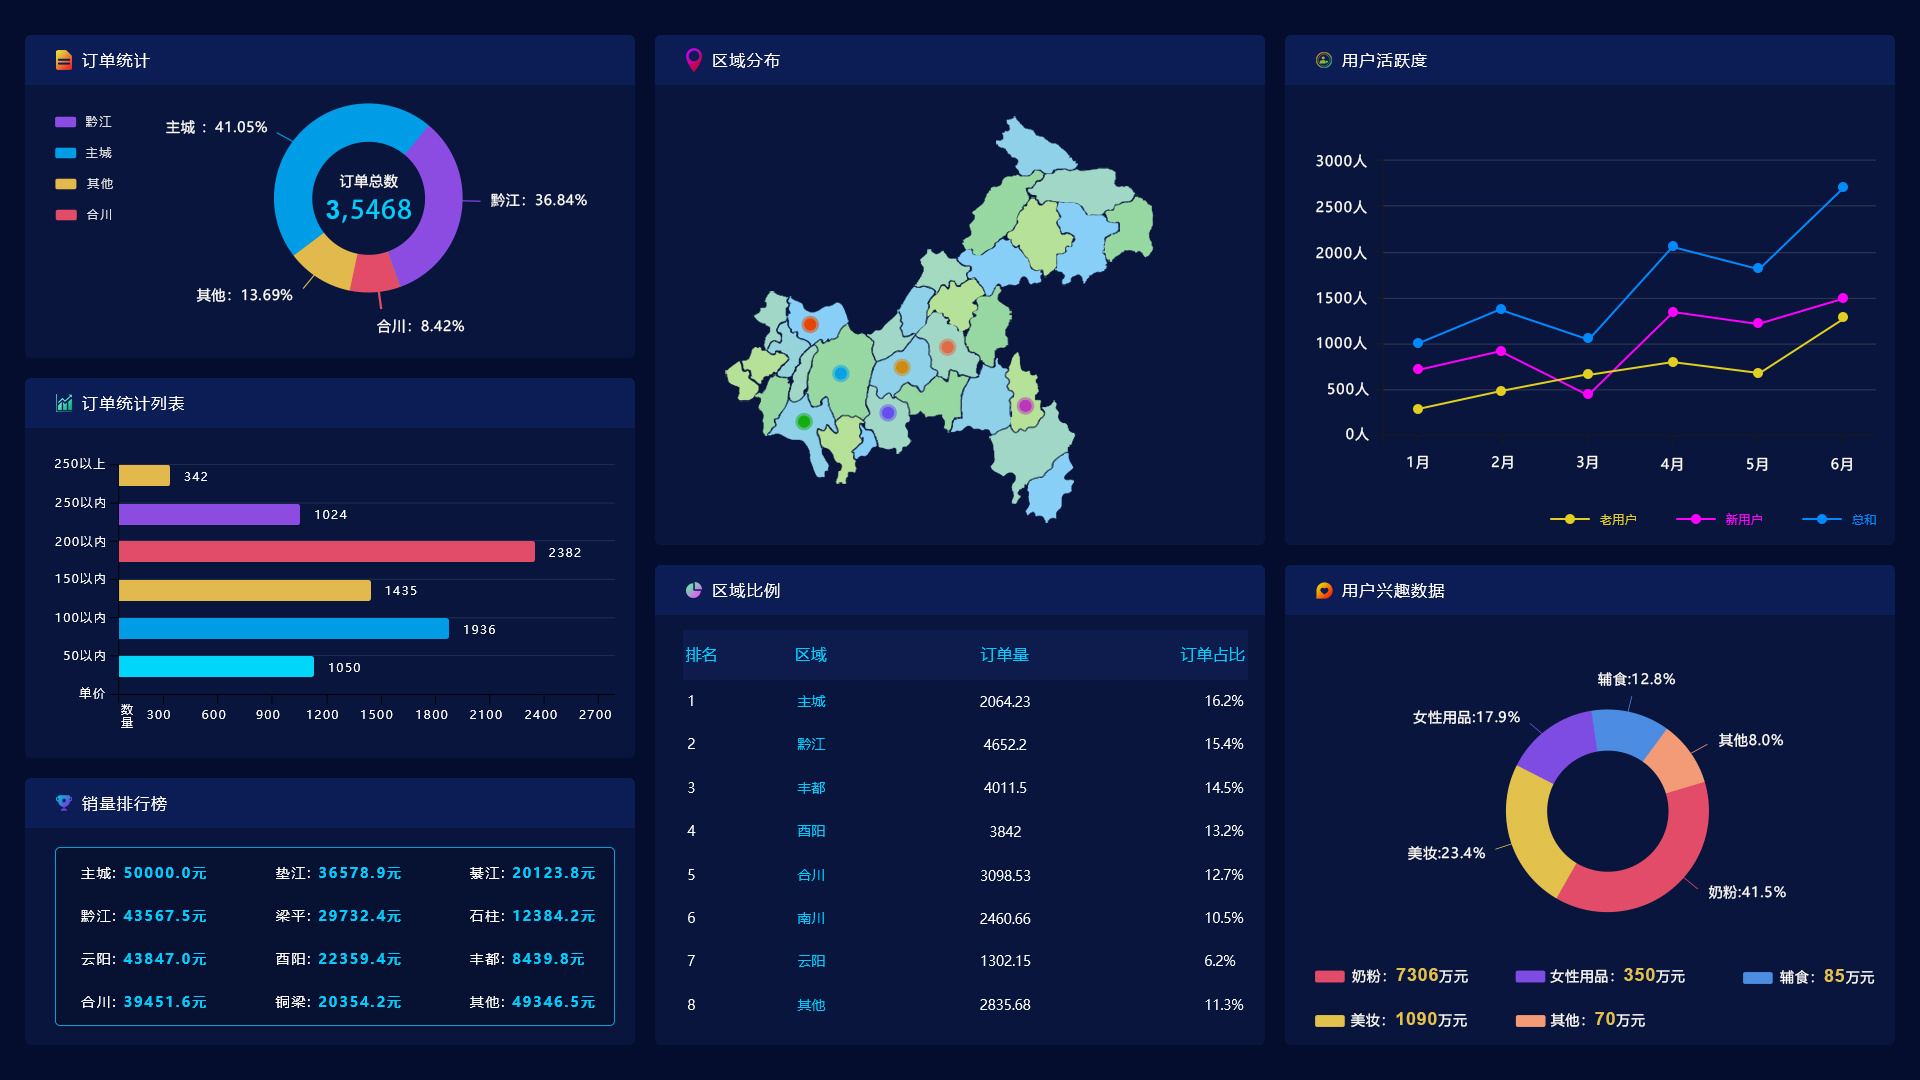Click the 200以内 red bar

pos(326,552)
